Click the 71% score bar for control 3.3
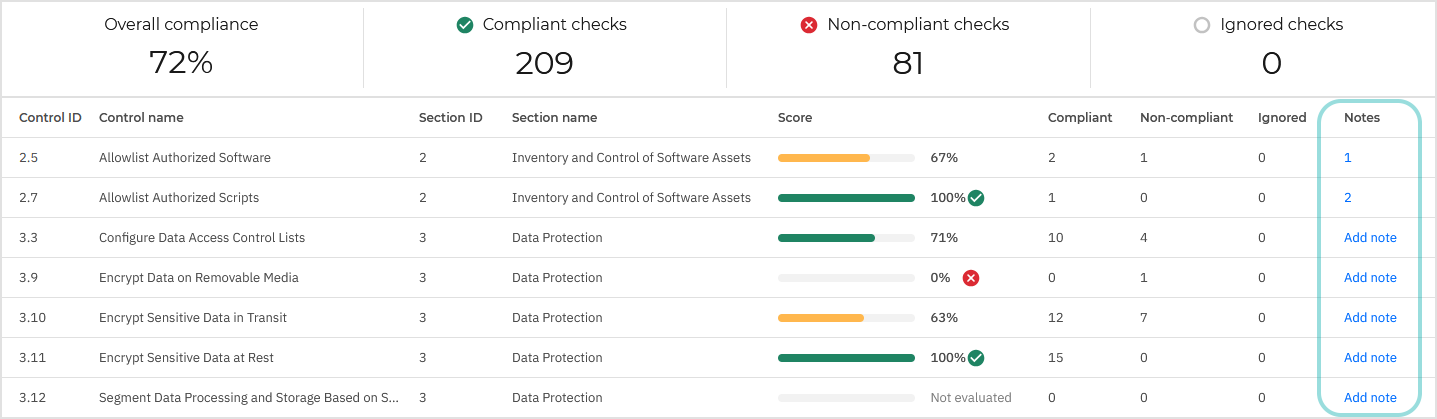The width and height of the screenshot is (1437, 419). (x=846, y=238)
